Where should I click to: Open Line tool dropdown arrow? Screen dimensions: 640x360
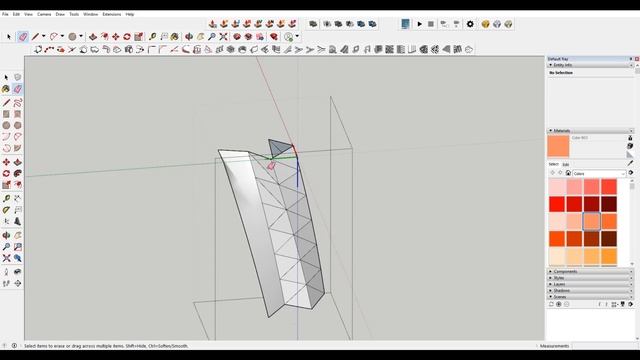coord(44,36)
